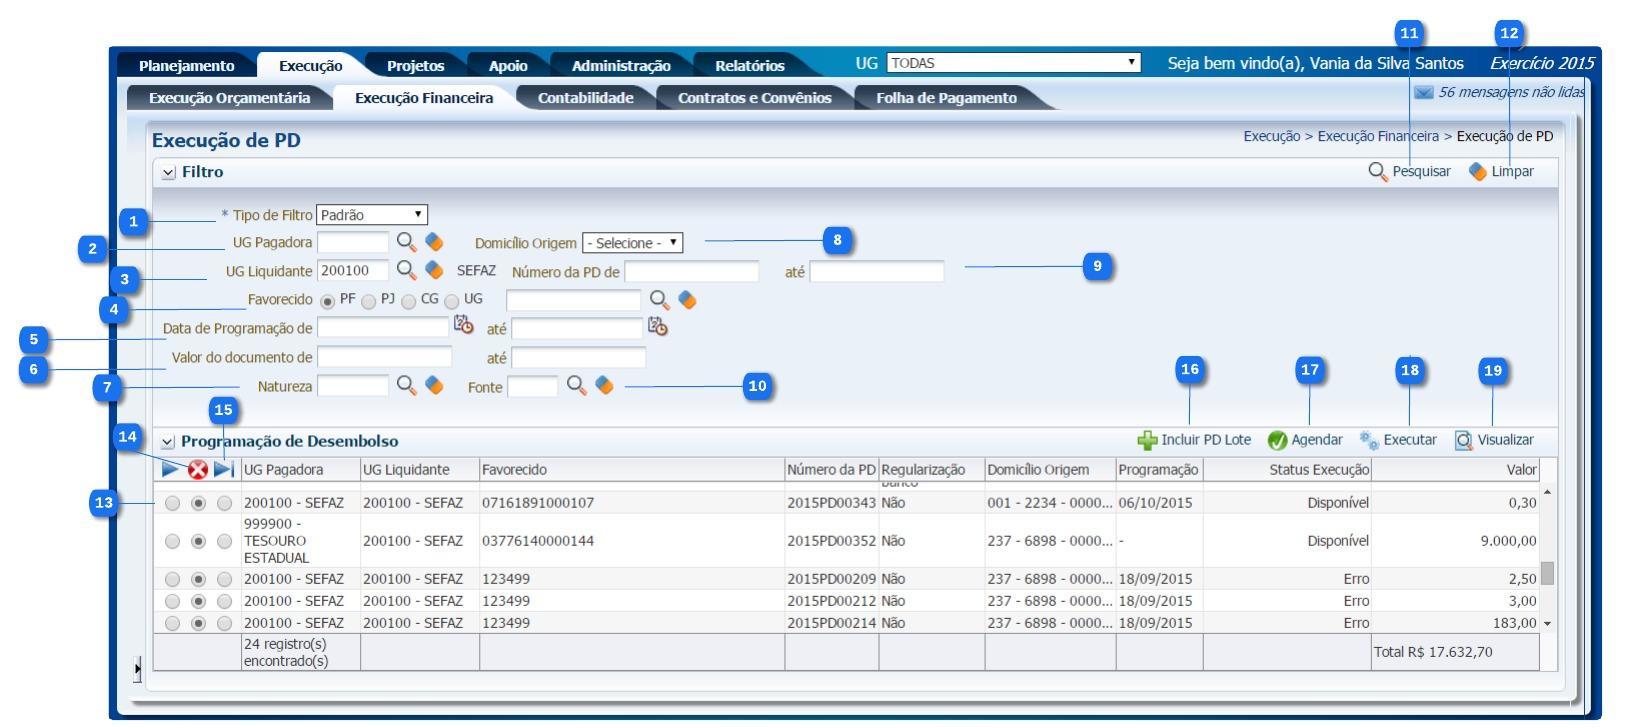The height and width of the screenshot is (728, 1637).
Task: Select the CG Favorecido radio option
Action: pos(409,301)
